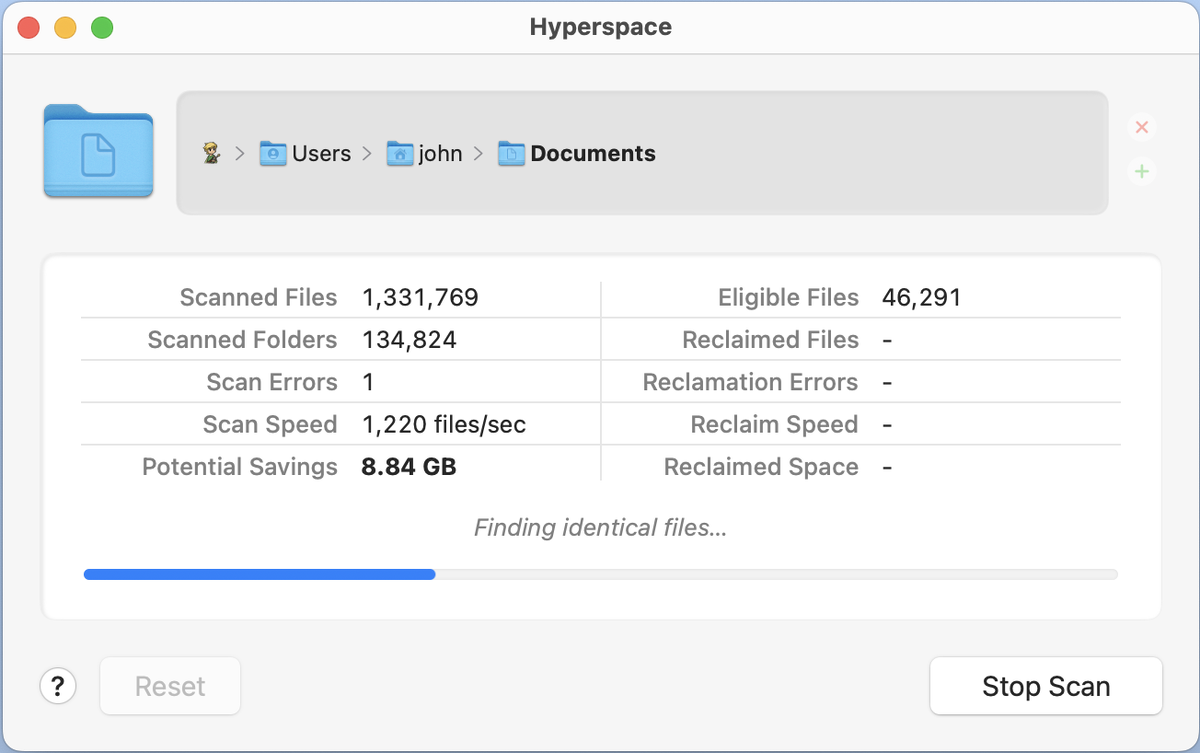This screenshot has height=753, width=1200.
Task: Select john in the breadcrumb path
Action: (440, 153)
